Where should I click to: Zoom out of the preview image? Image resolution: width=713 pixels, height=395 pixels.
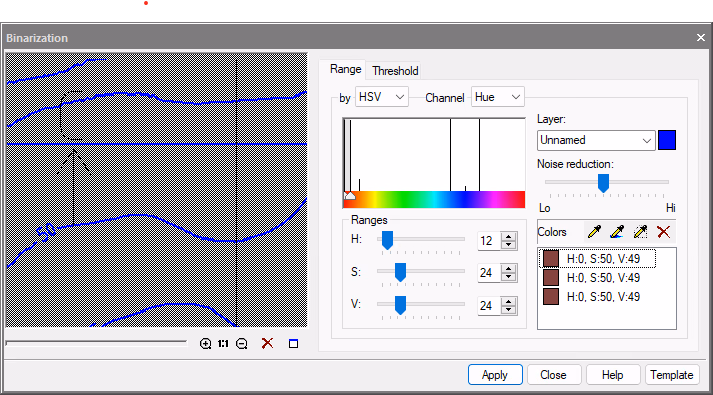[x=241, y=344]
